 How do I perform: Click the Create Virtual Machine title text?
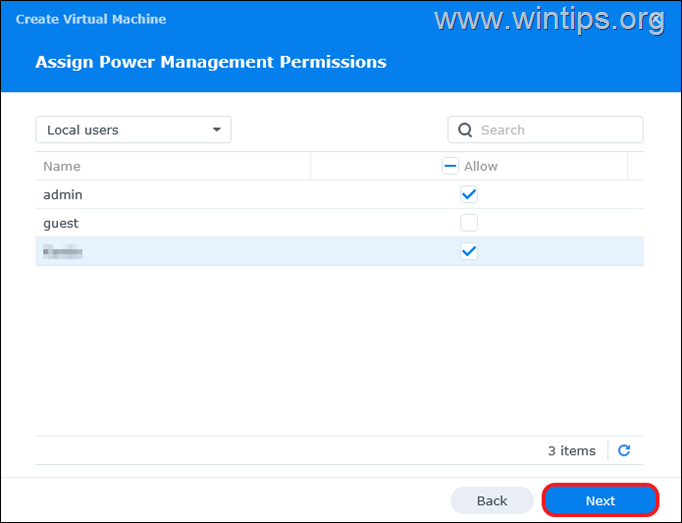[x=91, y=19]
